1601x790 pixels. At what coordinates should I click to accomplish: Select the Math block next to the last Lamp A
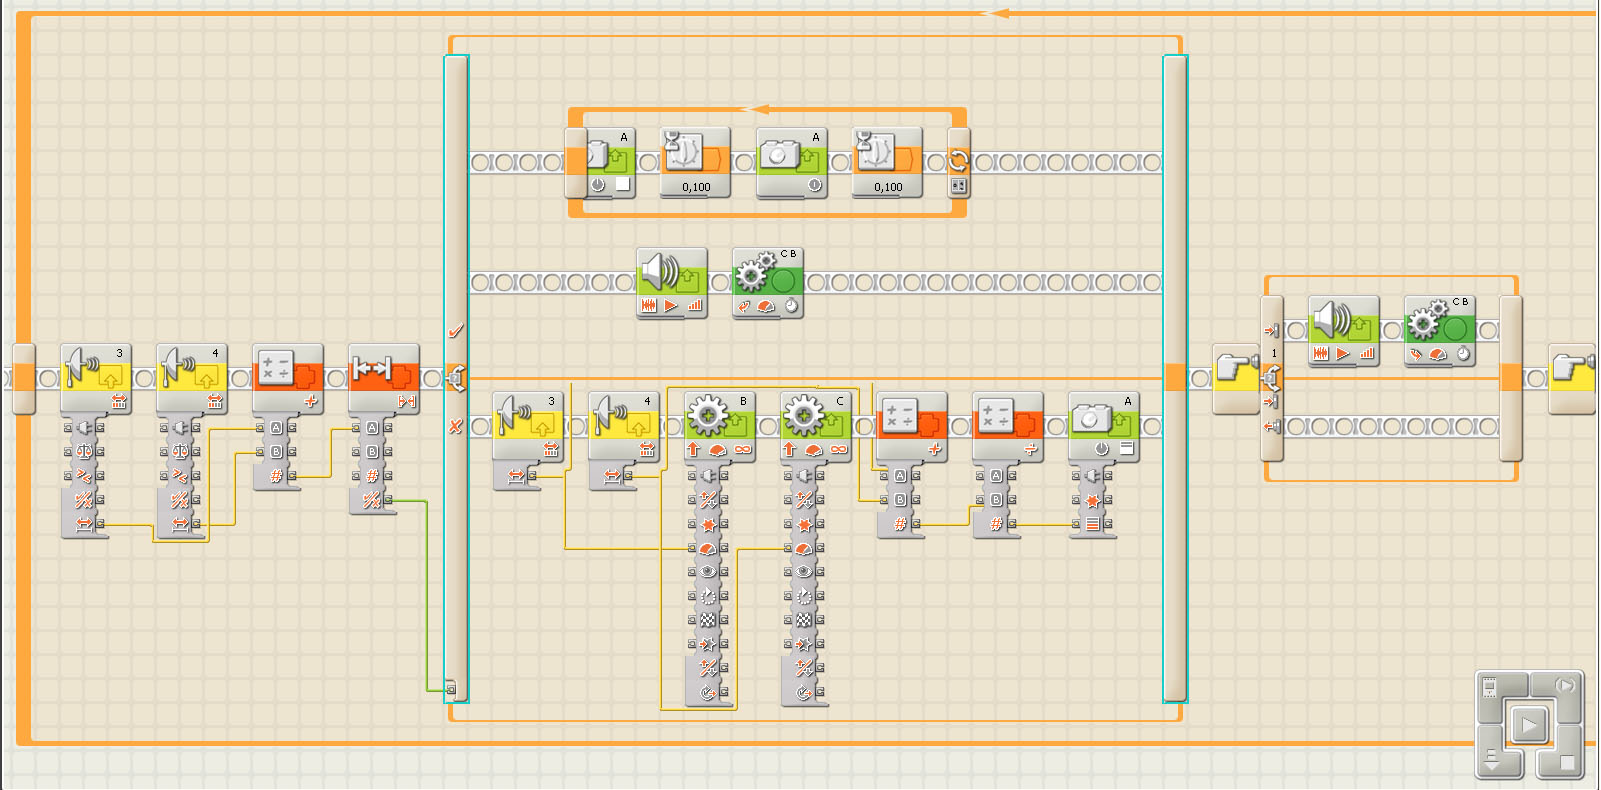click(x=1008, y=426)
